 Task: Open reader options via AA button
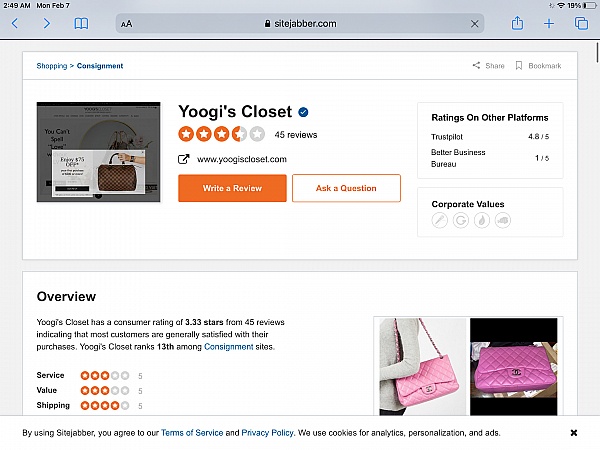pos(126,23)
